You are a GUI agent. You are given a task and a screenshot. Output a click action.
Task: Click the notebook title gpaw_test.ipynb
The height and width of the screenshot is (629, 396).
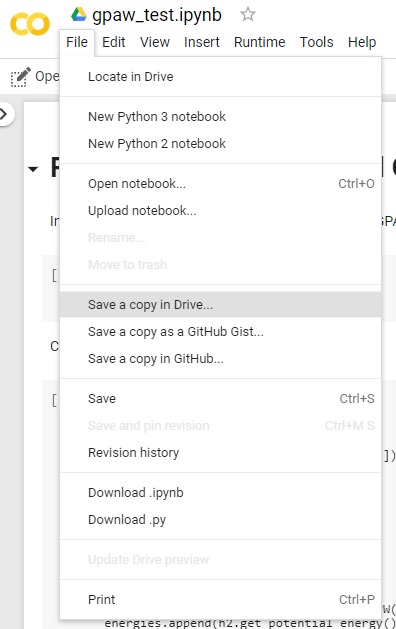pos(157,15)
